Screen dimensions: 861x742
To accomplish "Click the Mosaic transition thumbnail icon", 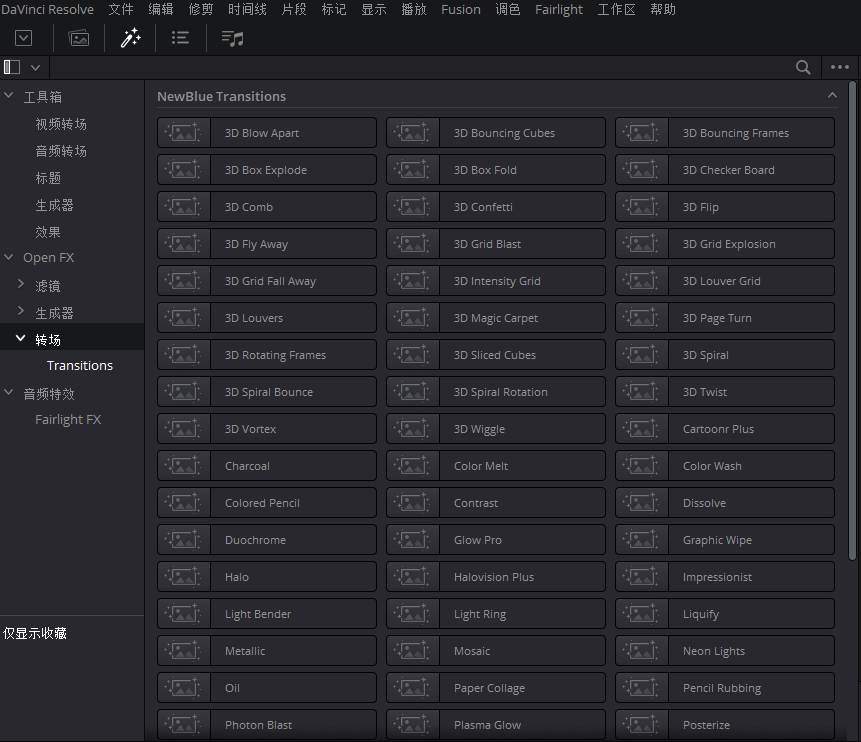I will [413, 651].
